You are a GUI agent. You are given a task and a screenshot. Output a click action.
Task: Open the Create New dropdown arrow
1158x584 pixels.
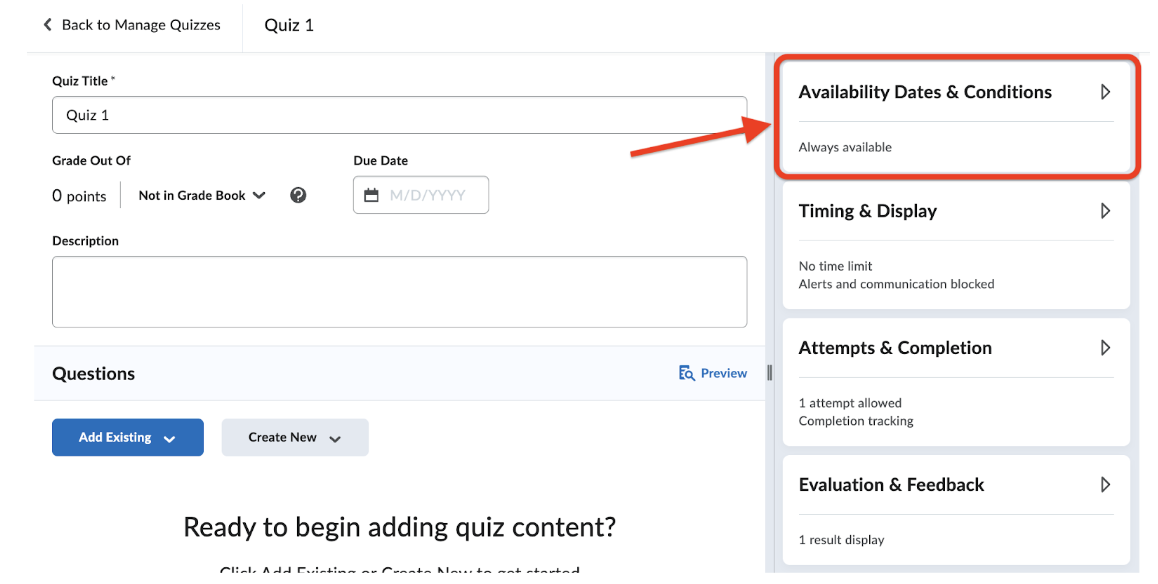point(335,437)
